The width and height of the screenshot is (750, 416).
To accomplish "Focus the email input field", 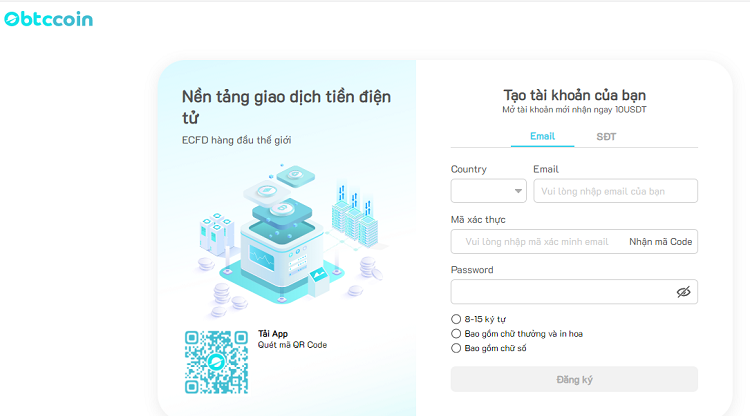I will coord(615,191).
